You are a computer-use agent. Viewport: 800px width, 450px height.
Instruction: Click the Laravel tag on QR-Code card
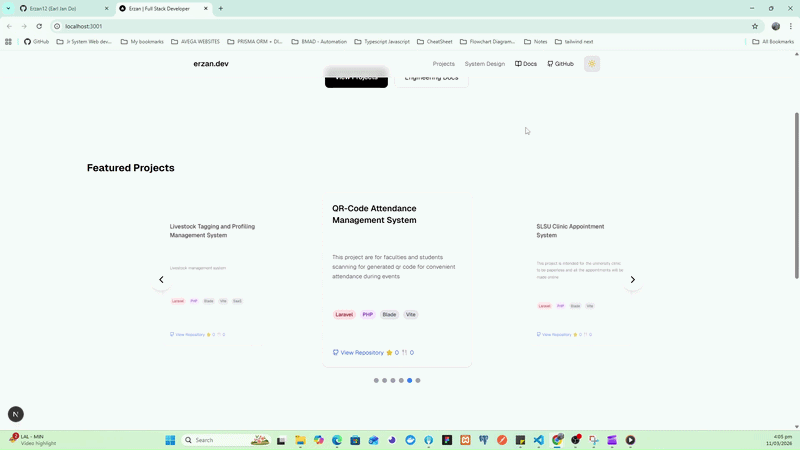coord(344,315)
